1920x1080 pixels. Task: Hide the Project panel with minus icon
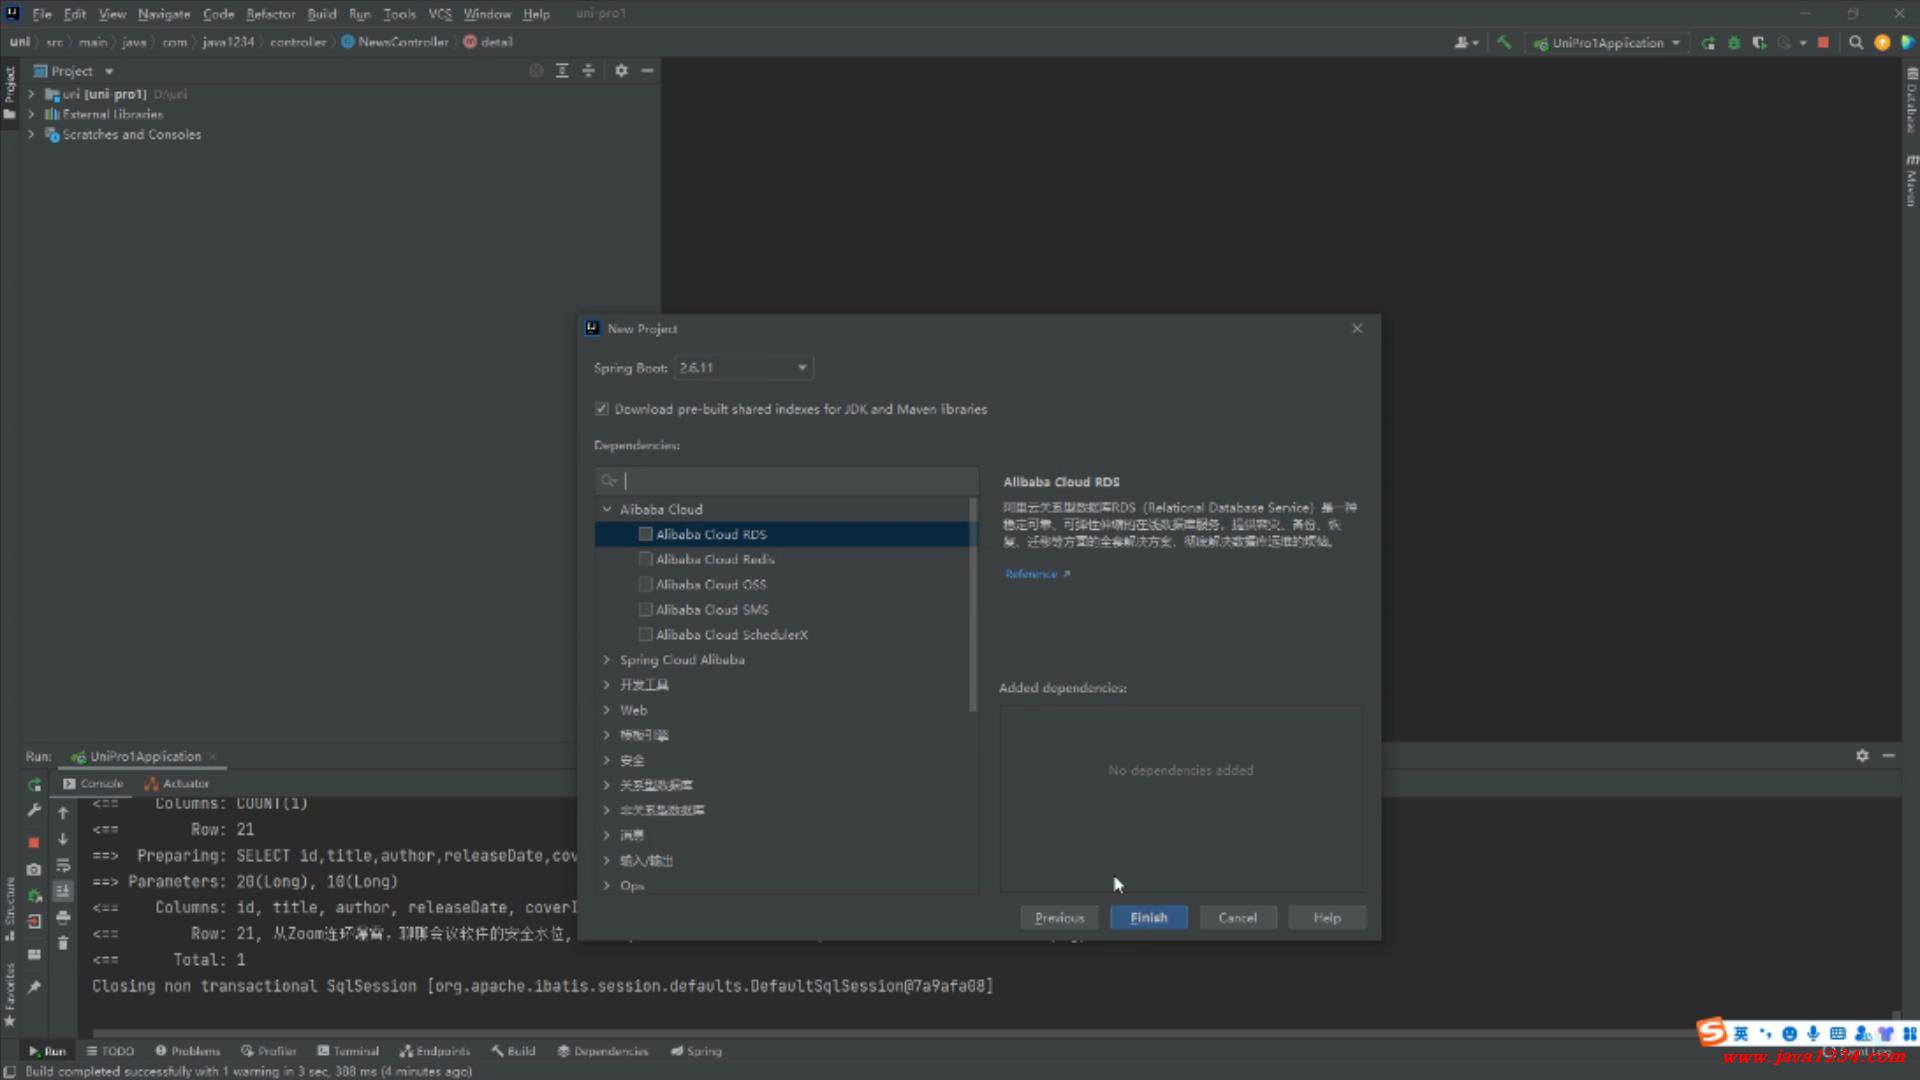(647, 70)
